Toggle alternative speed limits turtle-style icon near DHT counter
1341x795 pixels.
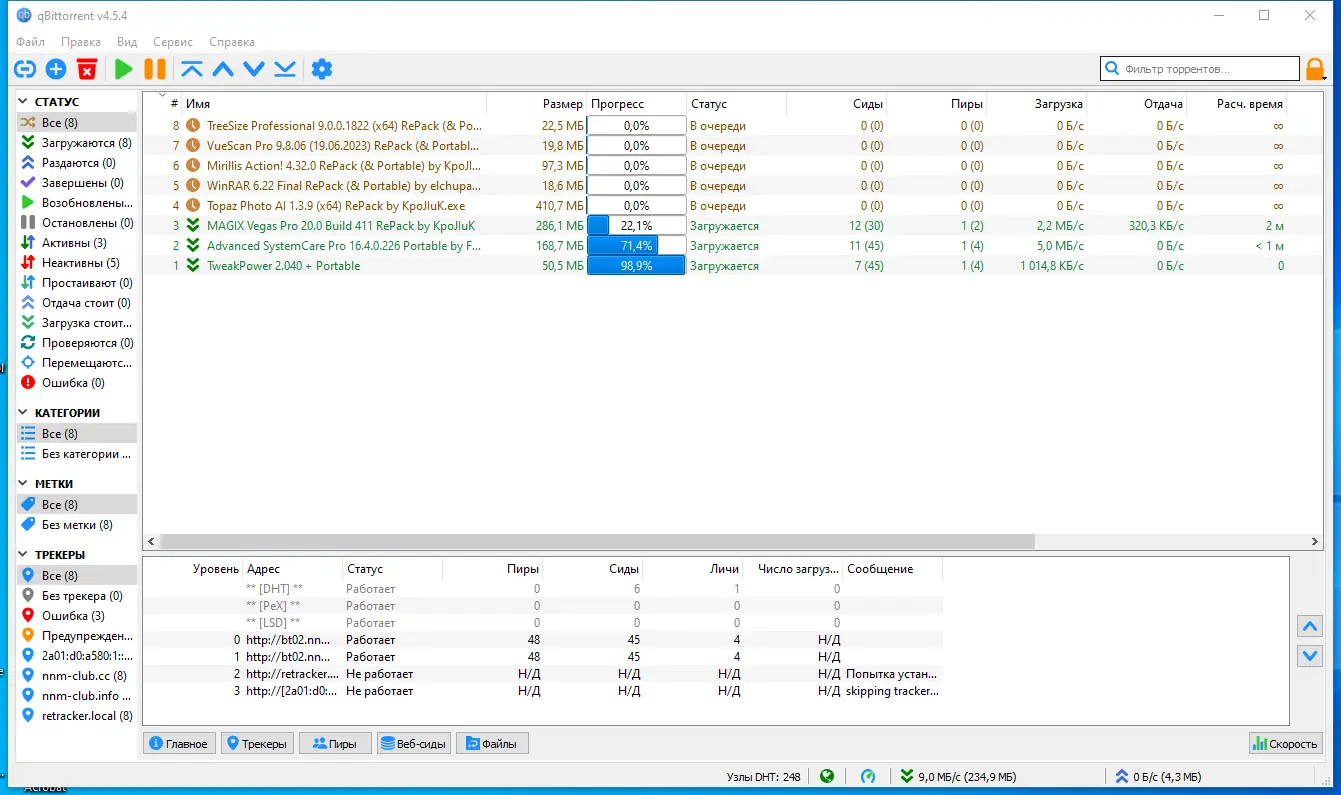click(868, 776)
